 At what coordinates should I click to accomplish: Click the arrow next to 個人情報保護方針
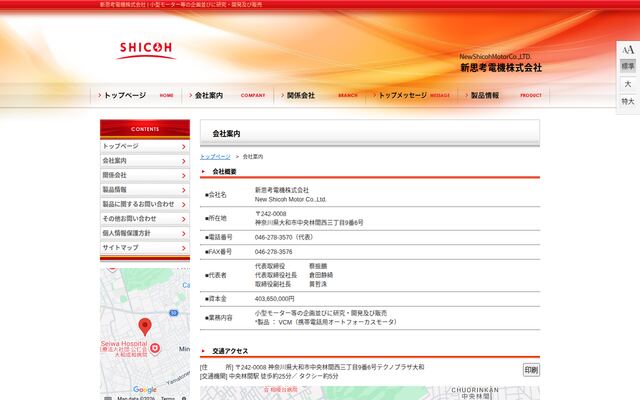coord(184,233)
